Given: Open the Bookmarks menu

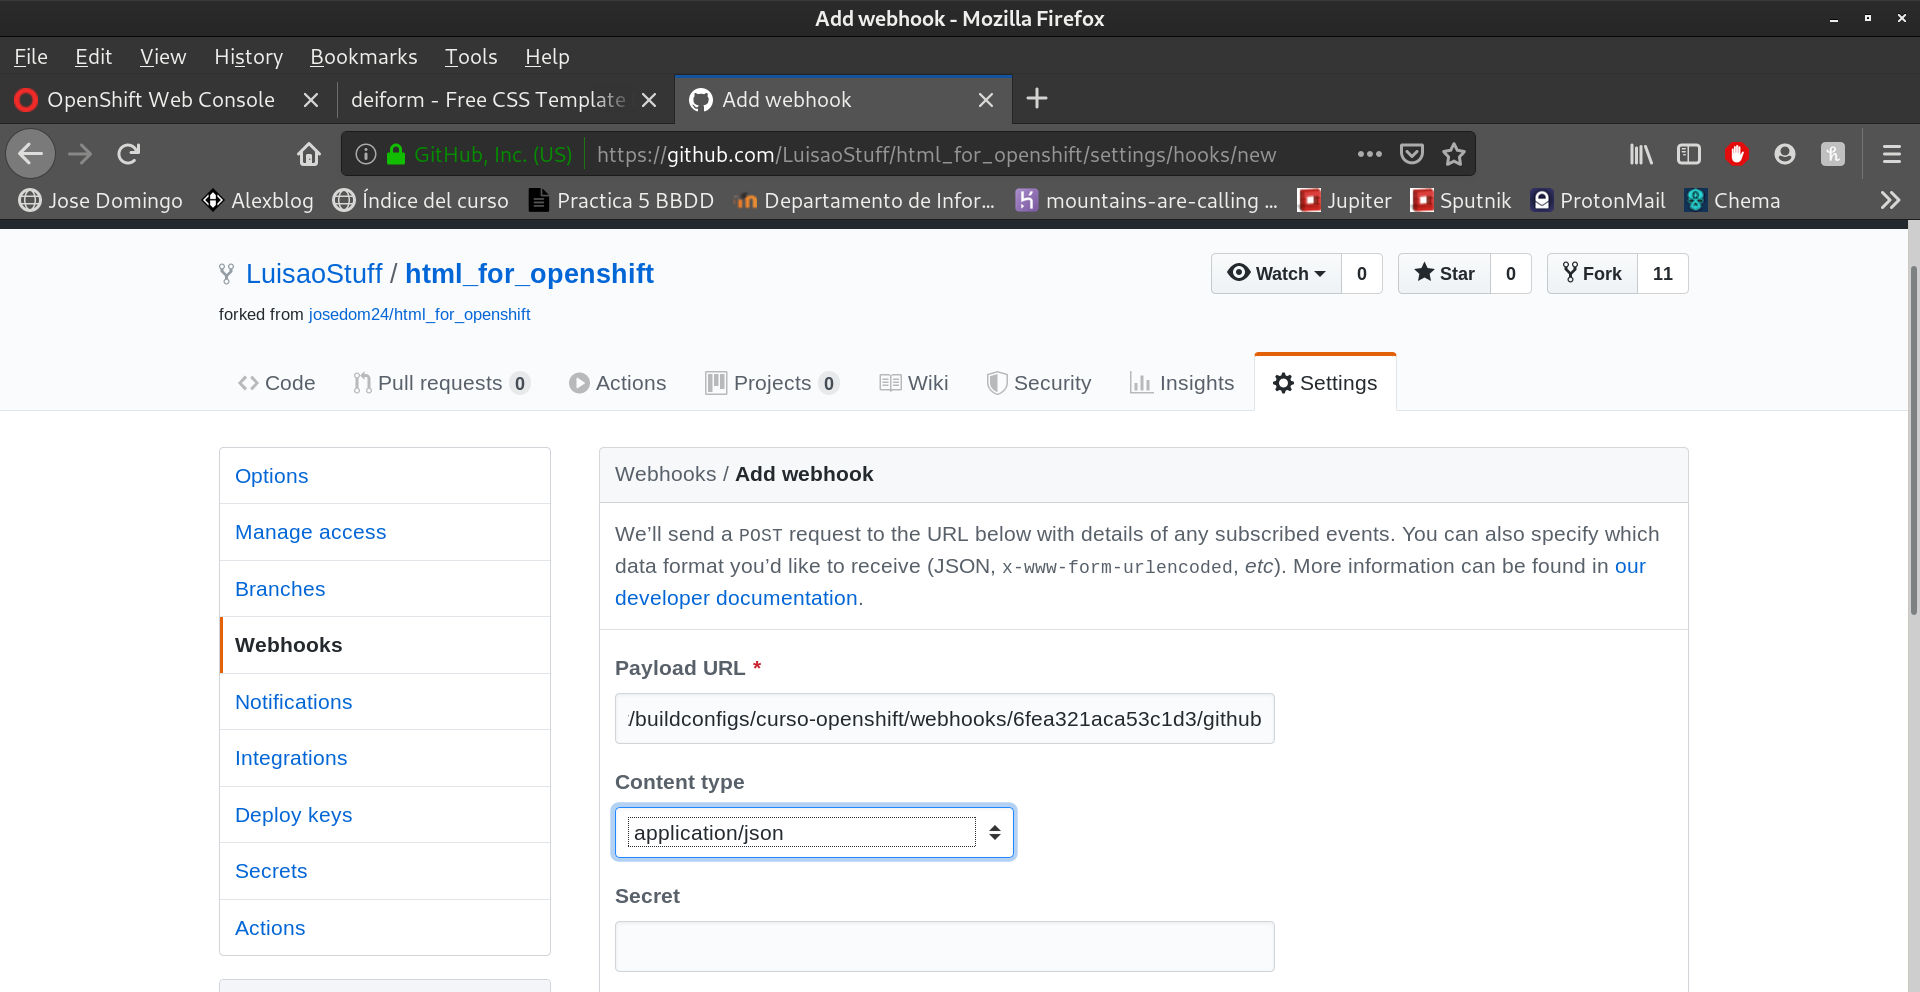Looking at the screenshot, I should click(363, 57).
